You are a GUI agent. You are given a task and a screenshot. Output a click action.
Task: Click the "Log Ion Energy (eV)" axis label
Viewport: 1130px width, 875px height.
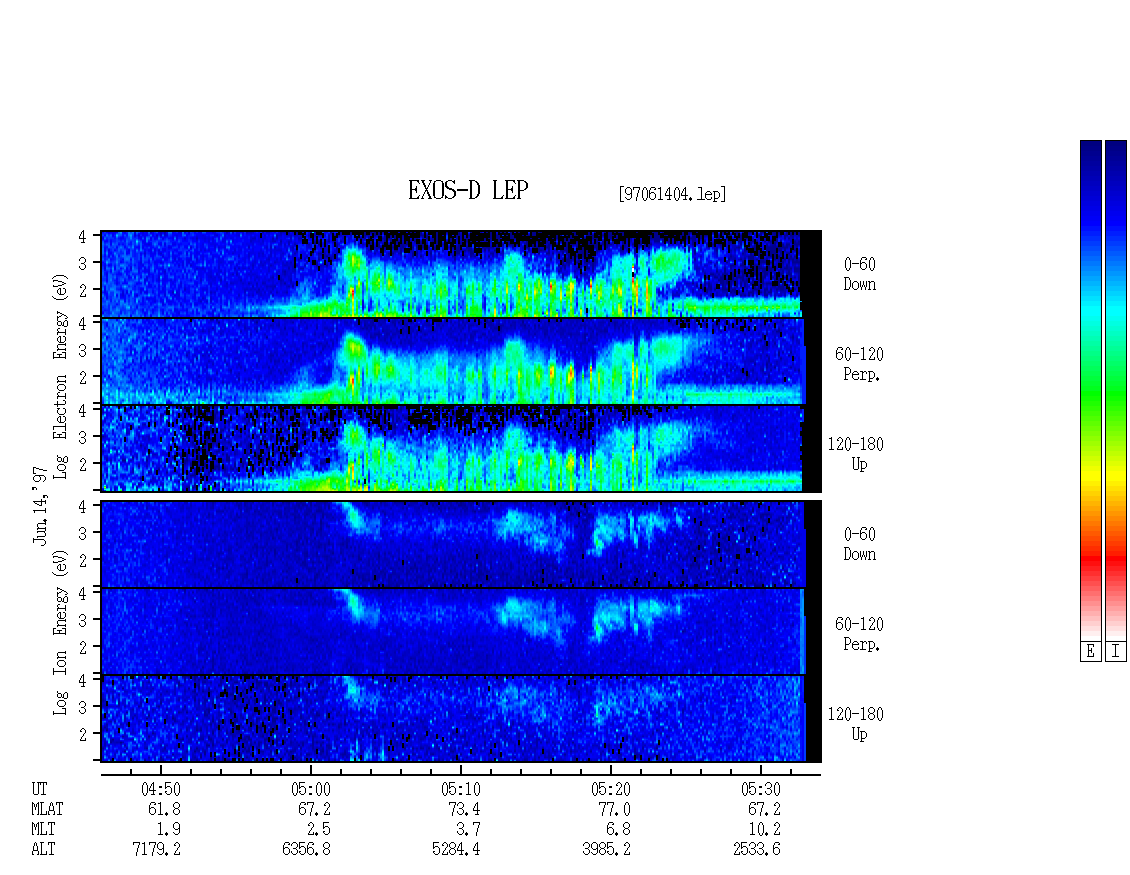(60, 632)
